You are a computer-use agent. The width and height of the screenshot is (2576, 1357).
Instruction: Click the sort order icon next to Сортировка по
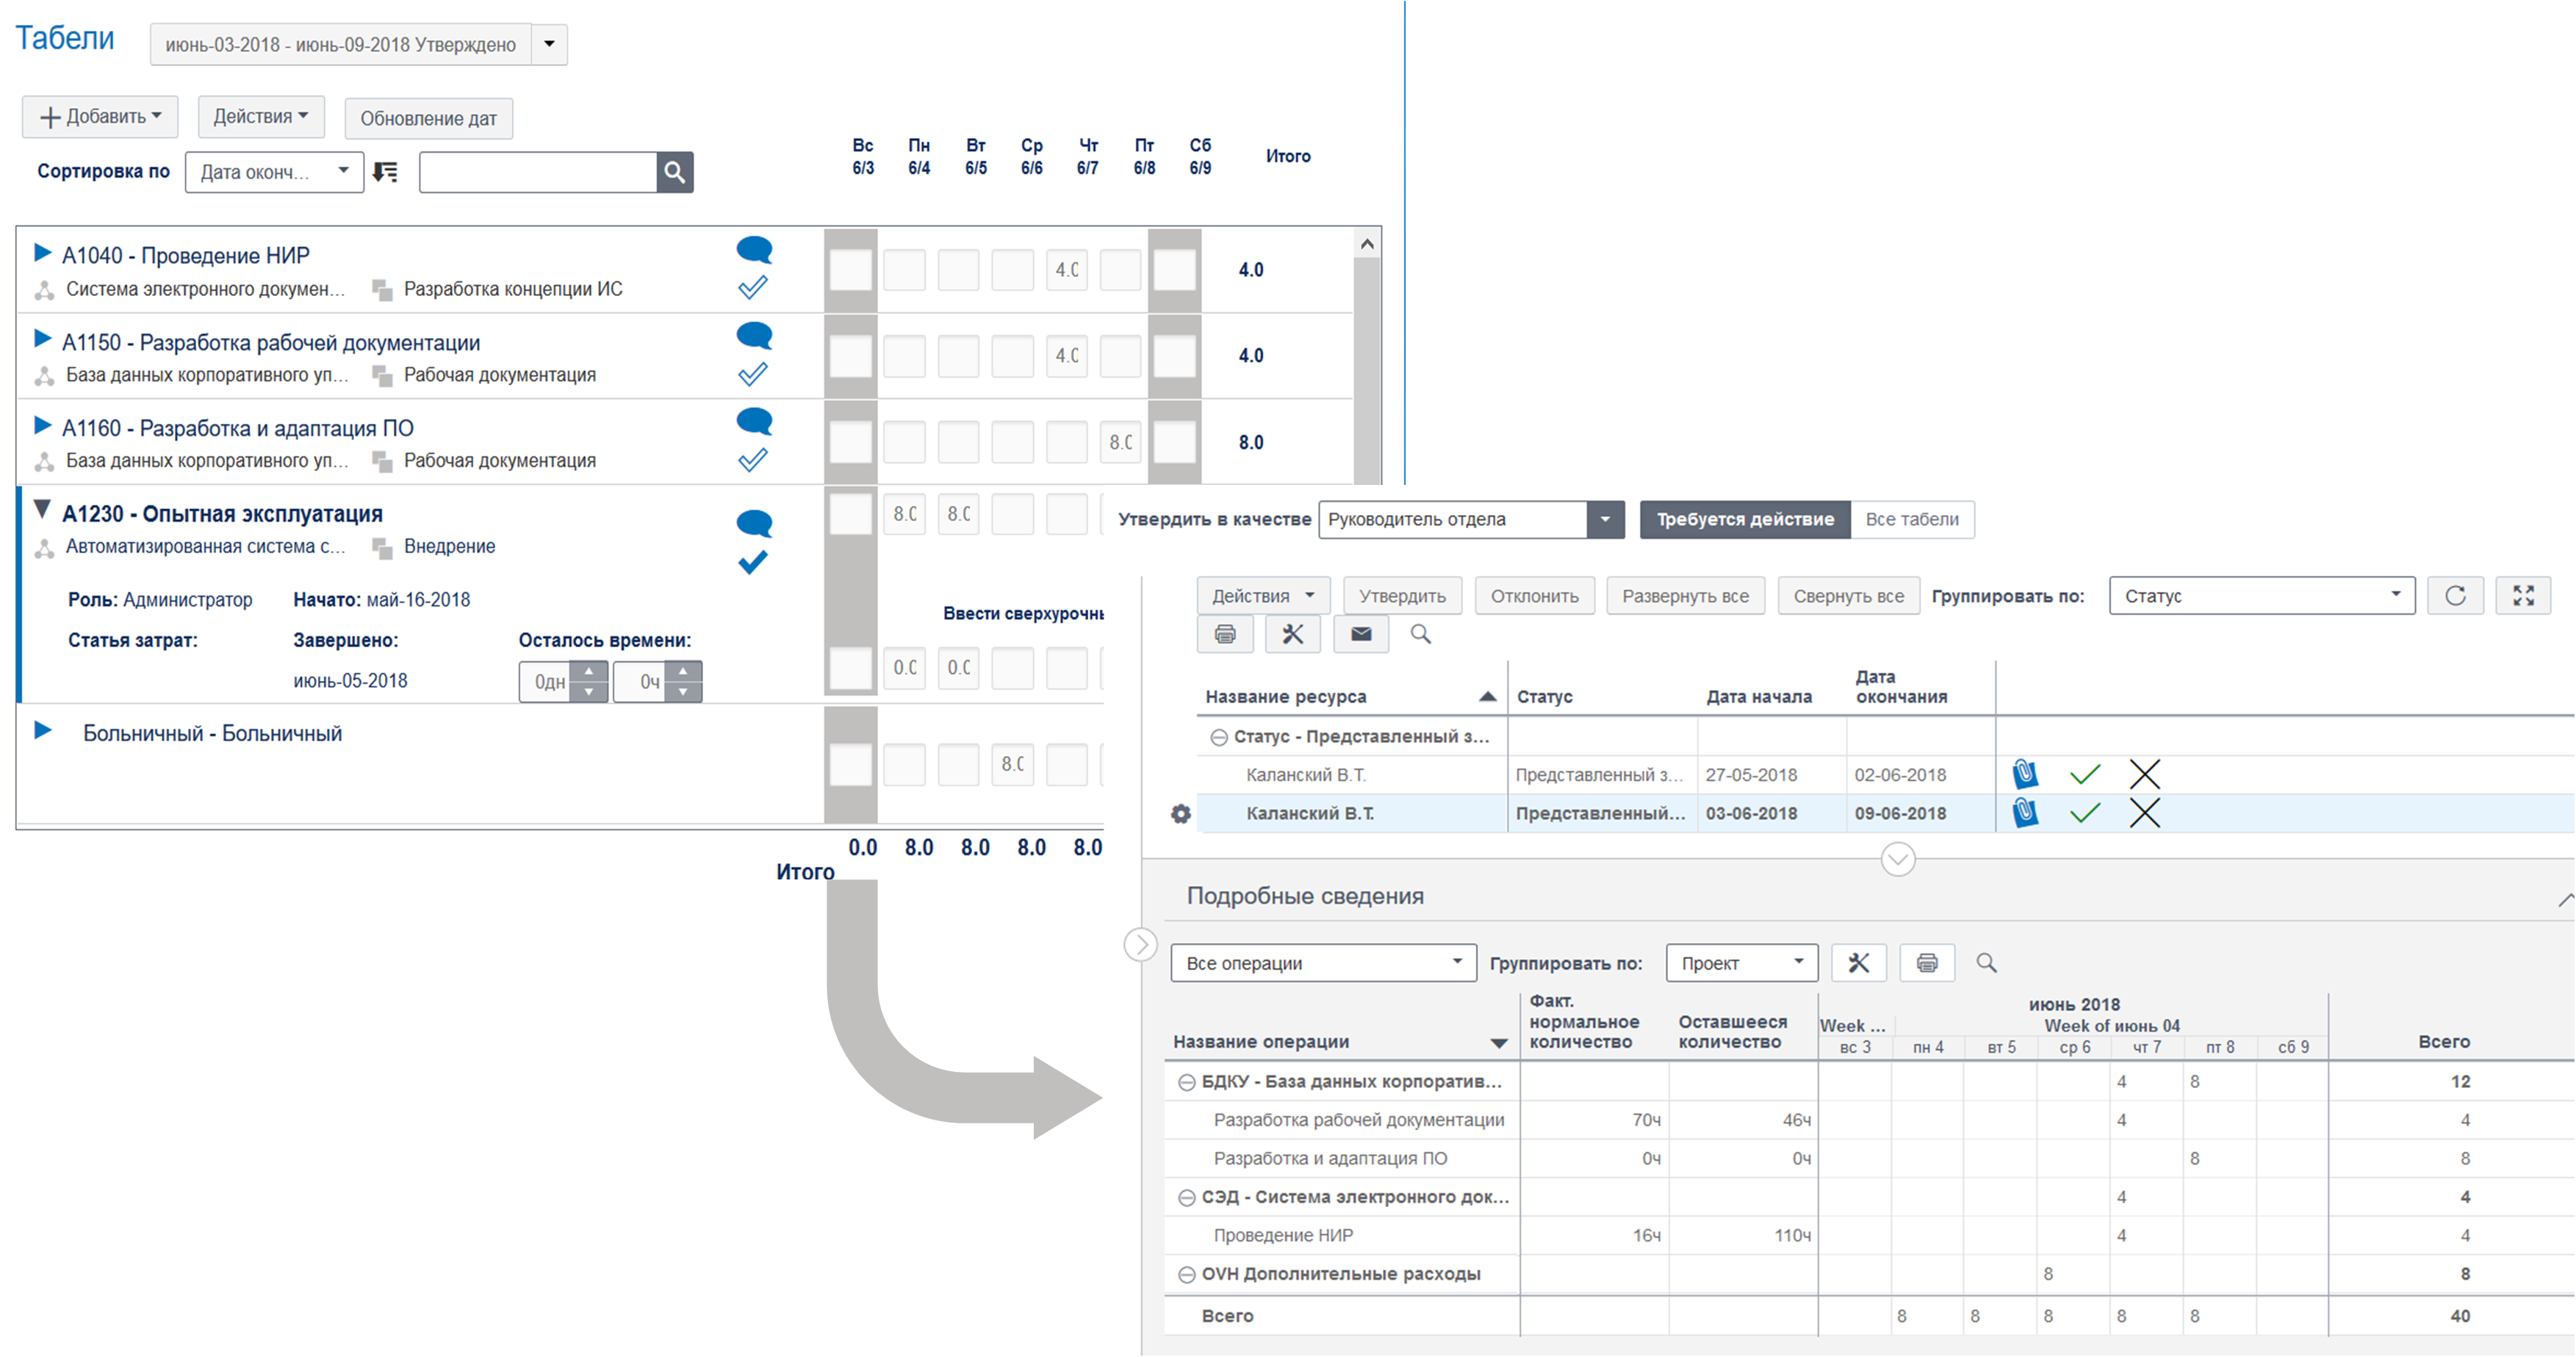(385, 172)
